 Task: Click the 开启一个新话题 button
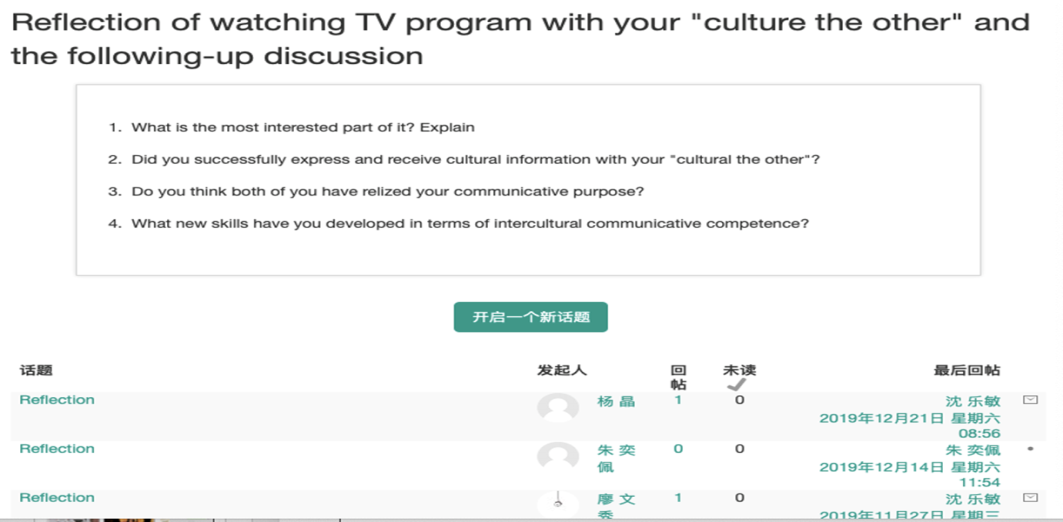pos(530,317)
